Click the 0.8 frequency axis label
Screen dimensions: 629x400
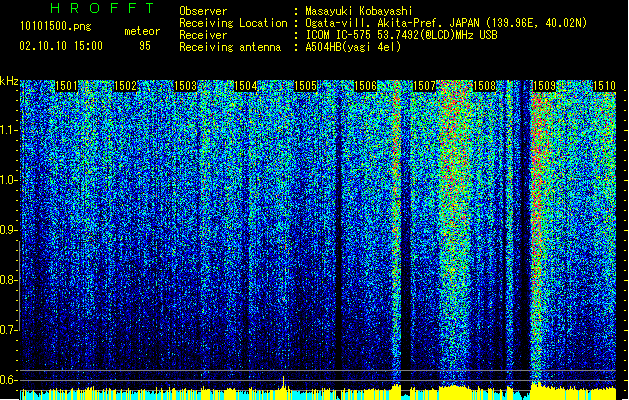9,280
